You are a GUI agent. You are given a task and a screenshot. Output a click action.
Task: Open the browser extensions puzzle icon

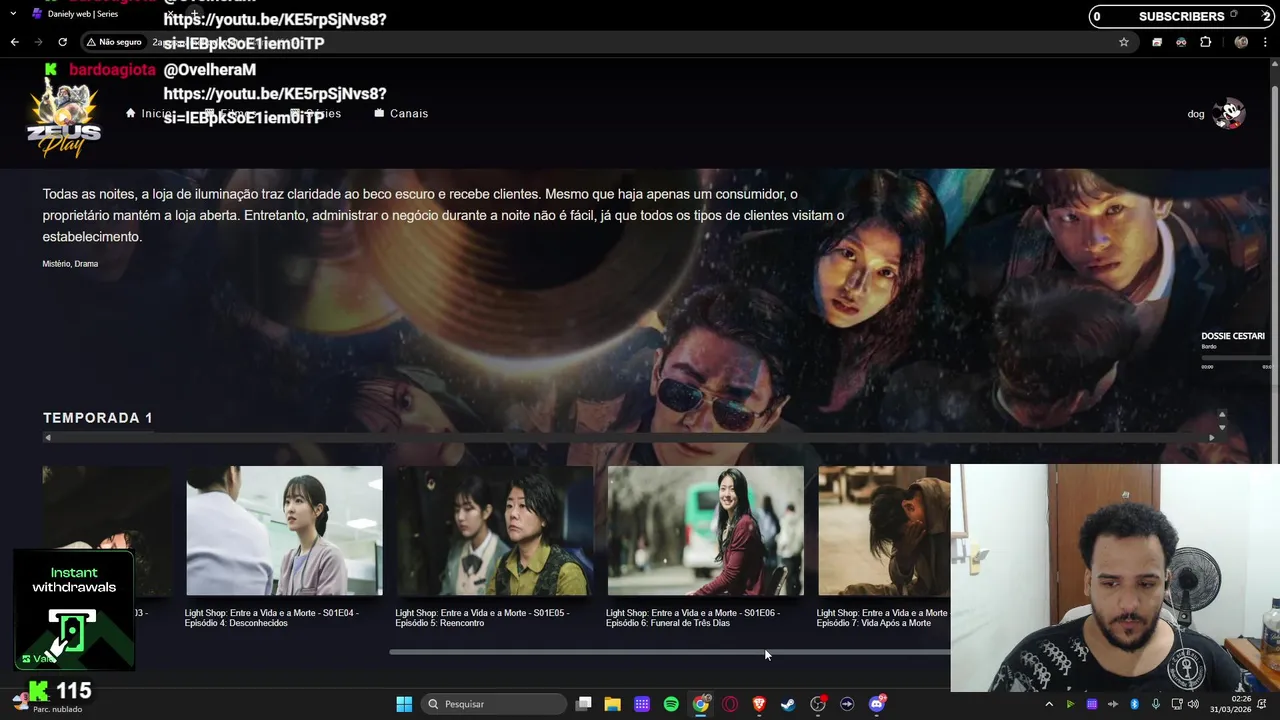(x=1205, y=42)
